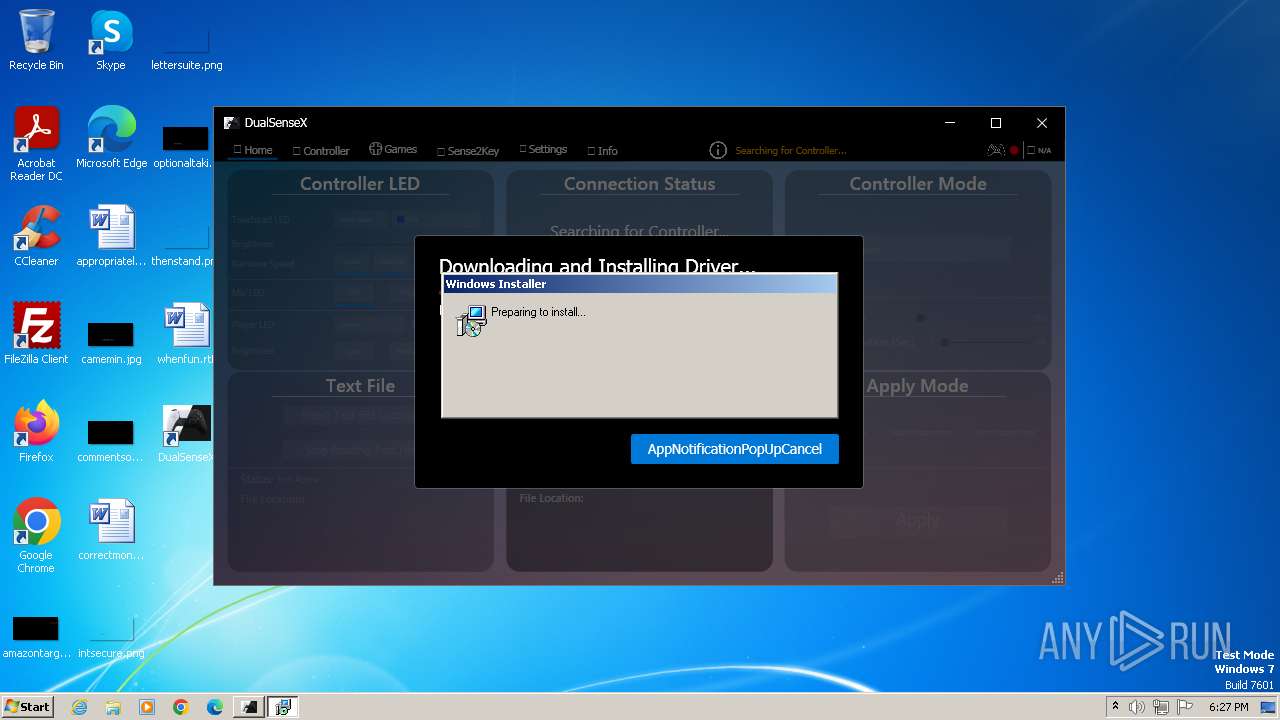This screenshot has height=720, width=1280.
Task: Switch to the Info tab
Action: [602, 151]
